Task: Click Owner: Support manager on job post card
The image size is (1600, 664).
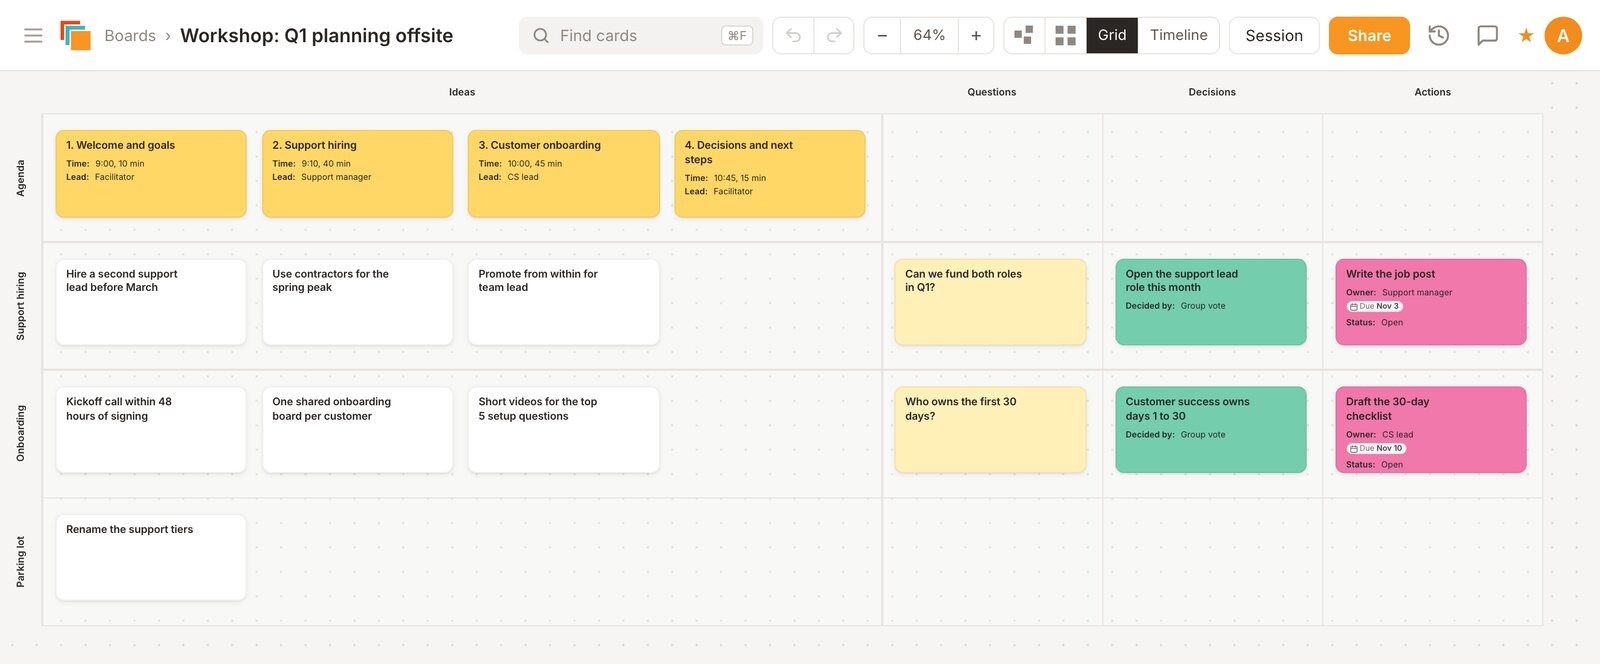Action: pyautogui.click(x=1399, y=293)
